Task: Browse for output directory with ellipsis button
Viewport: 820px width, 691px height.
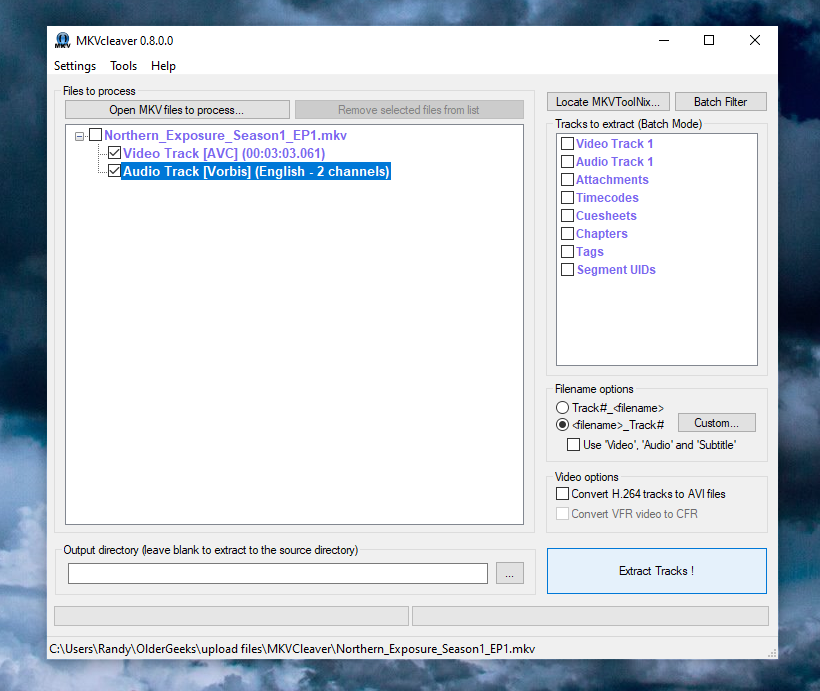Action: click(510, 573)
